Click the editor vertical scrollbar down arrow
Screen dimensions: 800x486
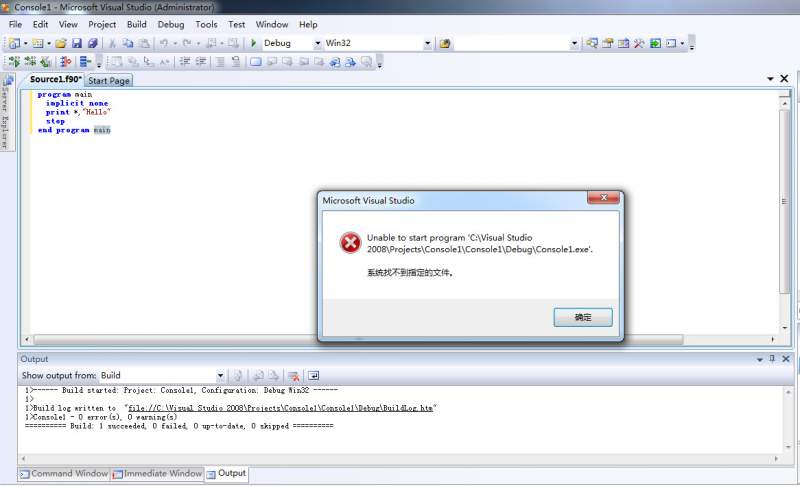click(x=785, y=328)
